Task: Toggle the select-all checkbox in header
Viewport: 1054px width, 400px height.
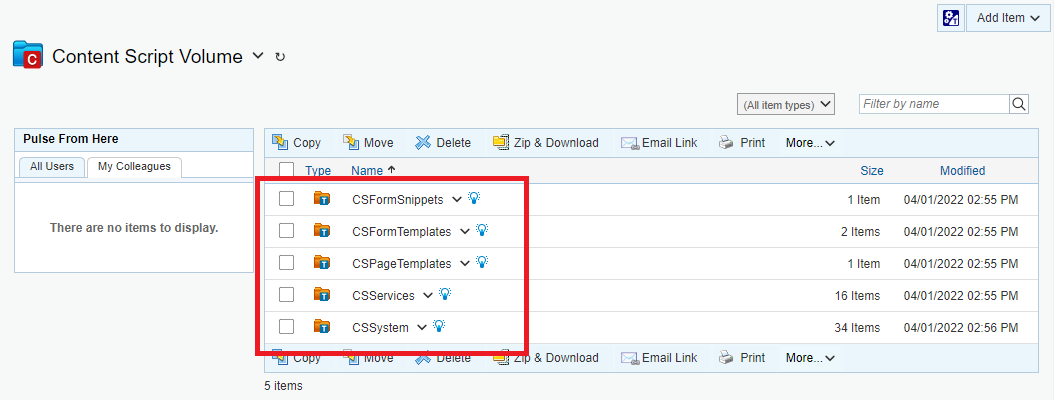Action: point(286,169)
